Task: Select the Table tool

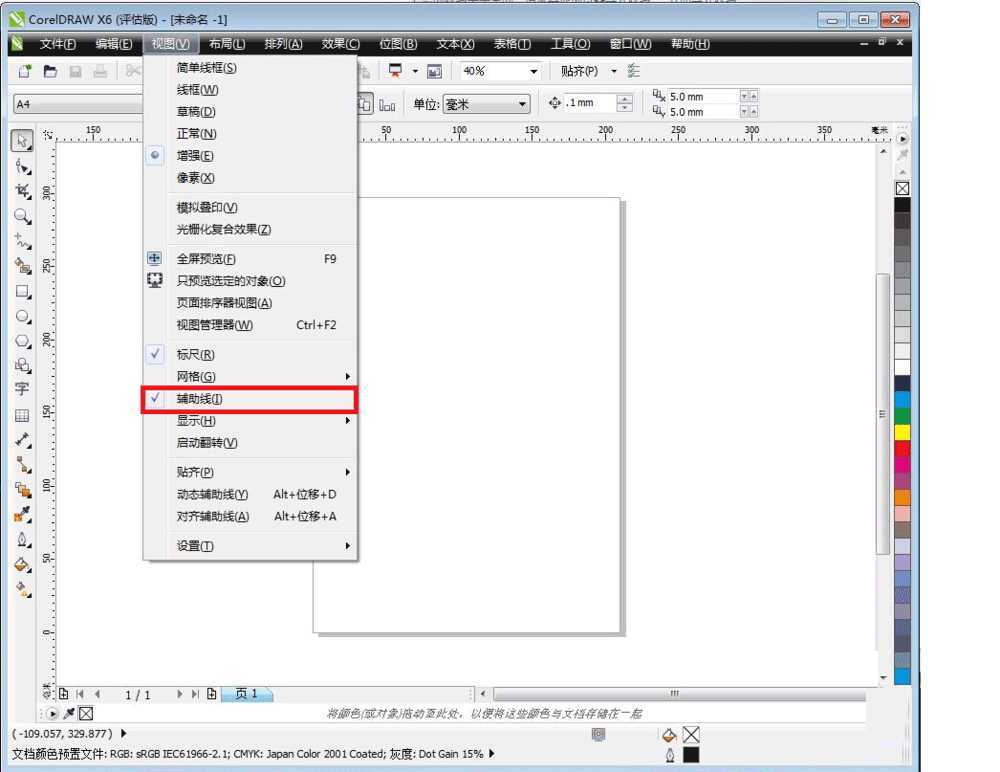Action: point(21,414)
